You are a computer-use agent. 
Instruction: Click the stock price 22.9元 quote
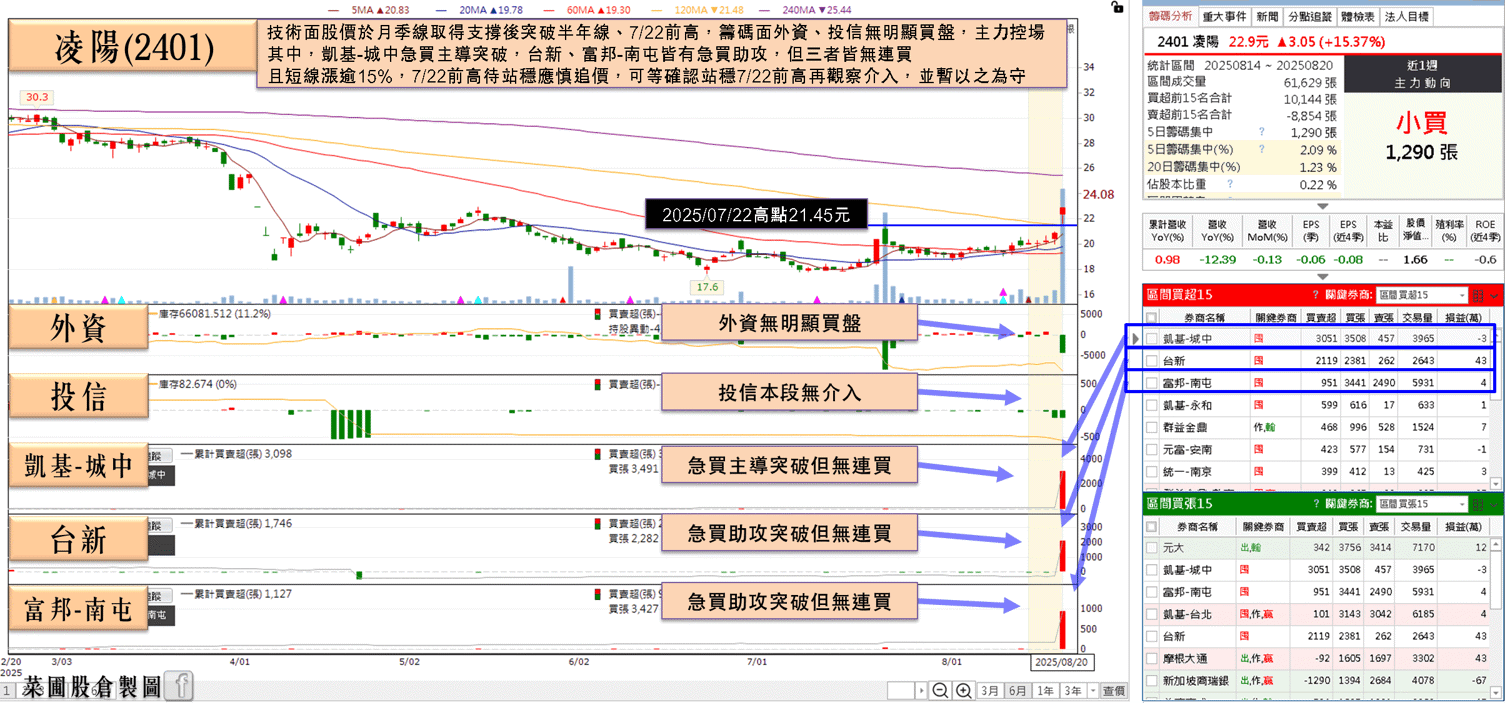point(1248,41)
